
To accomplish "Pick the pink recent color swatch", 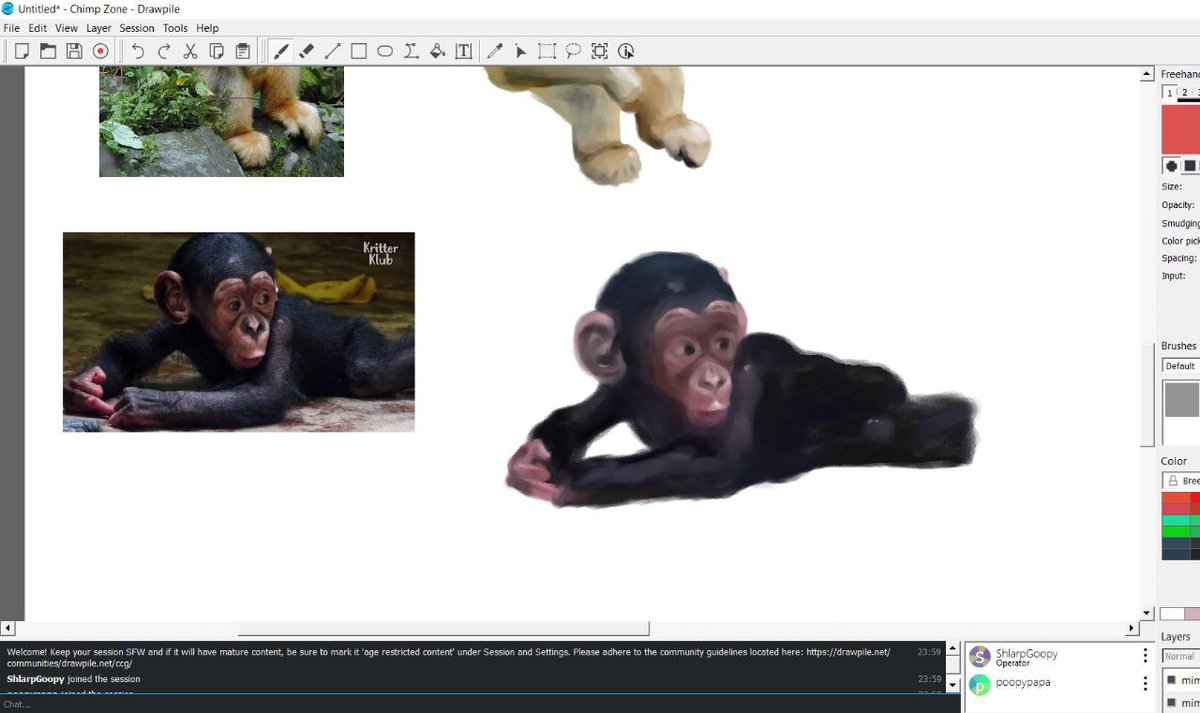I will pos(1193,613).
